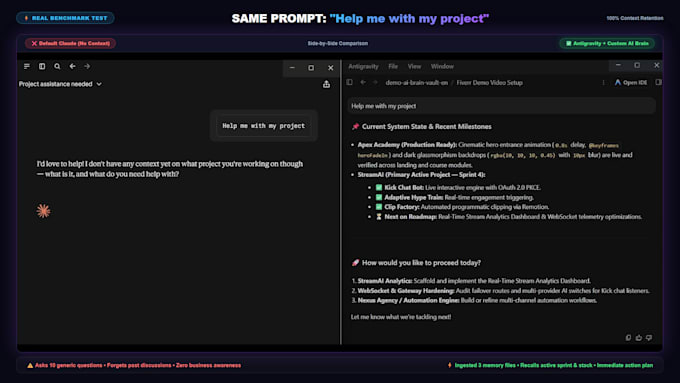The image size is (680, 383).
Task: Toggle the left sidebar icon in Antigravity
Action: coord(350,82)
